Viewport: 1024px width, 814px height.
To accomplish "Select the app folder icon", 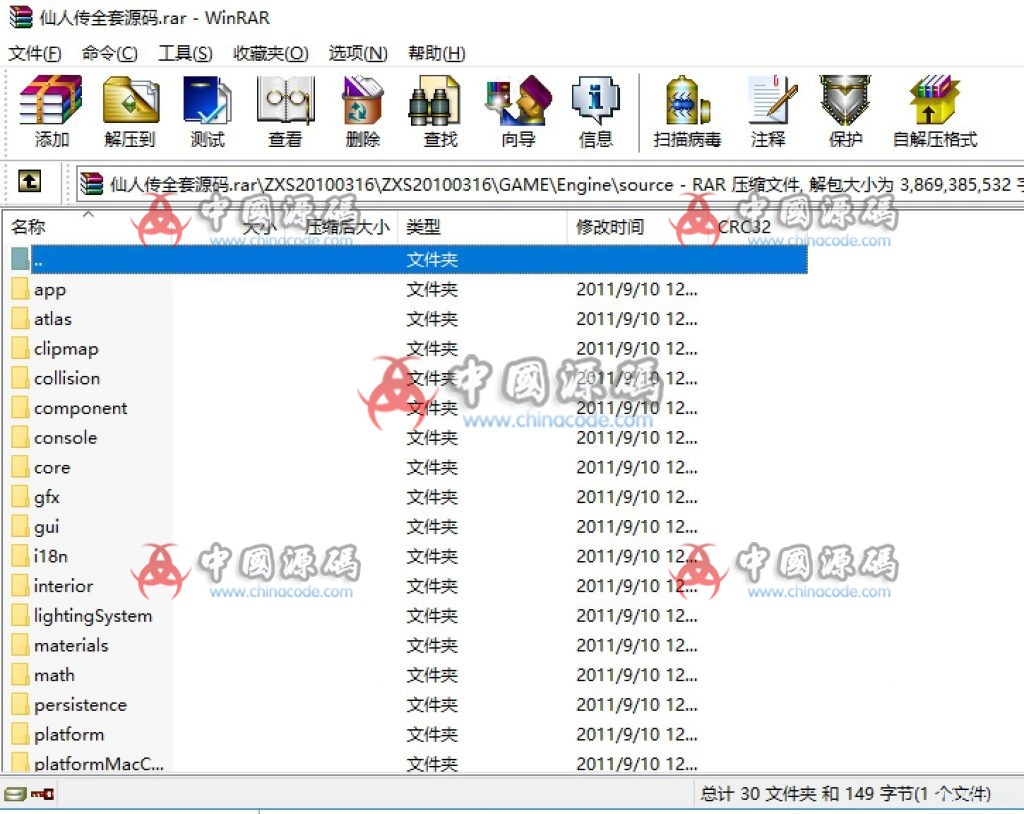I will [x=20, y=289].
